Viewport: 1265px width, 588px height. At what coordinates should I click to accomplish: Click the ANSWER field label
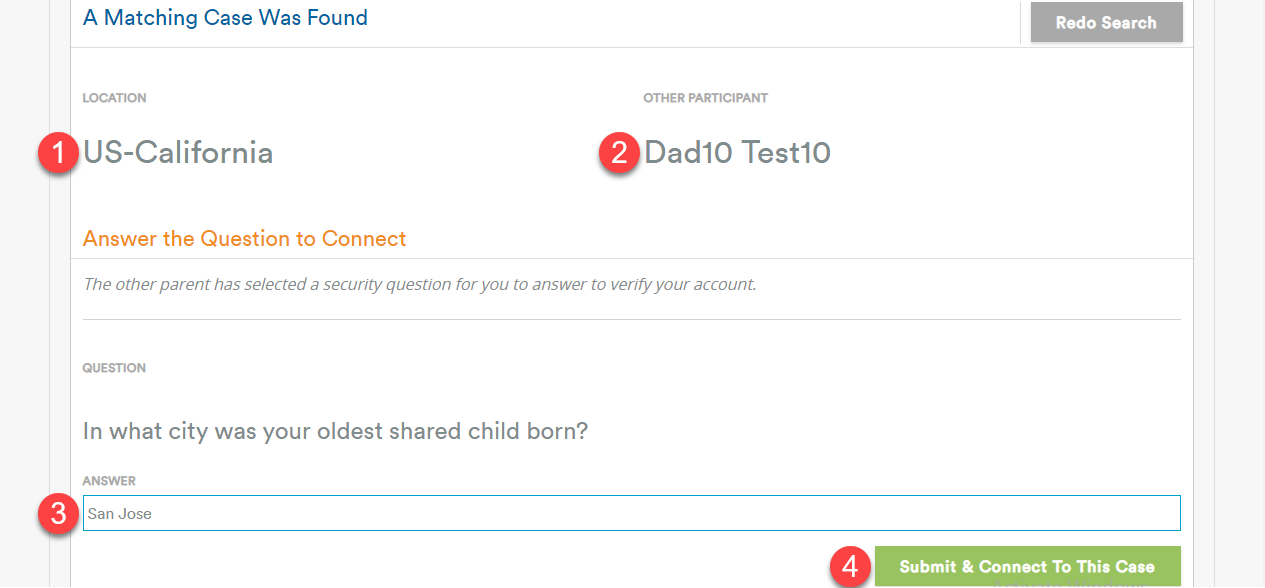[109, 481]
